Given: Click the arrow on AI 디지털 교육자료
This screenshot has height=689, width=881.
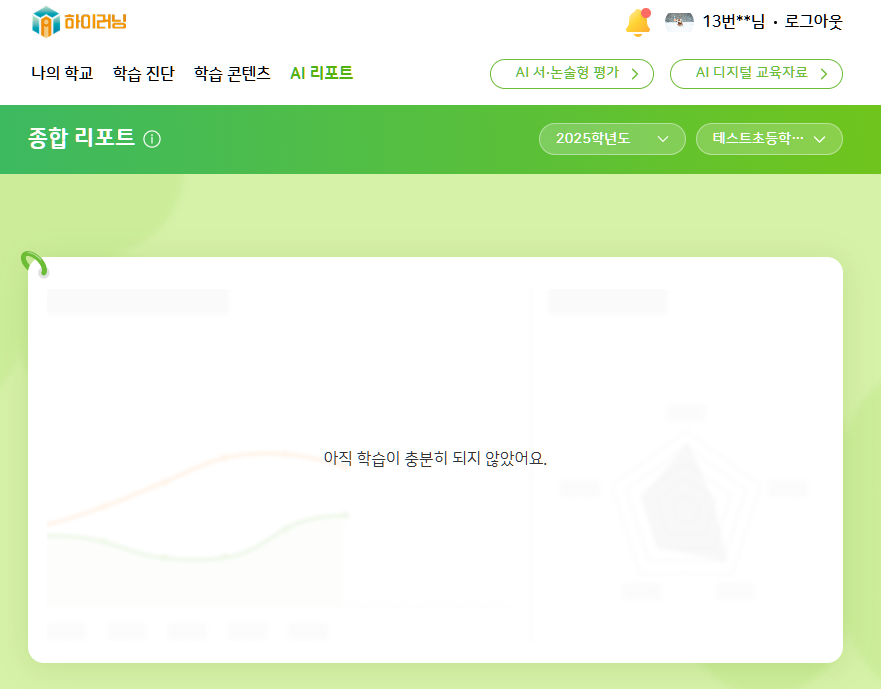Looking at the screenshot, I should [823, 74].
